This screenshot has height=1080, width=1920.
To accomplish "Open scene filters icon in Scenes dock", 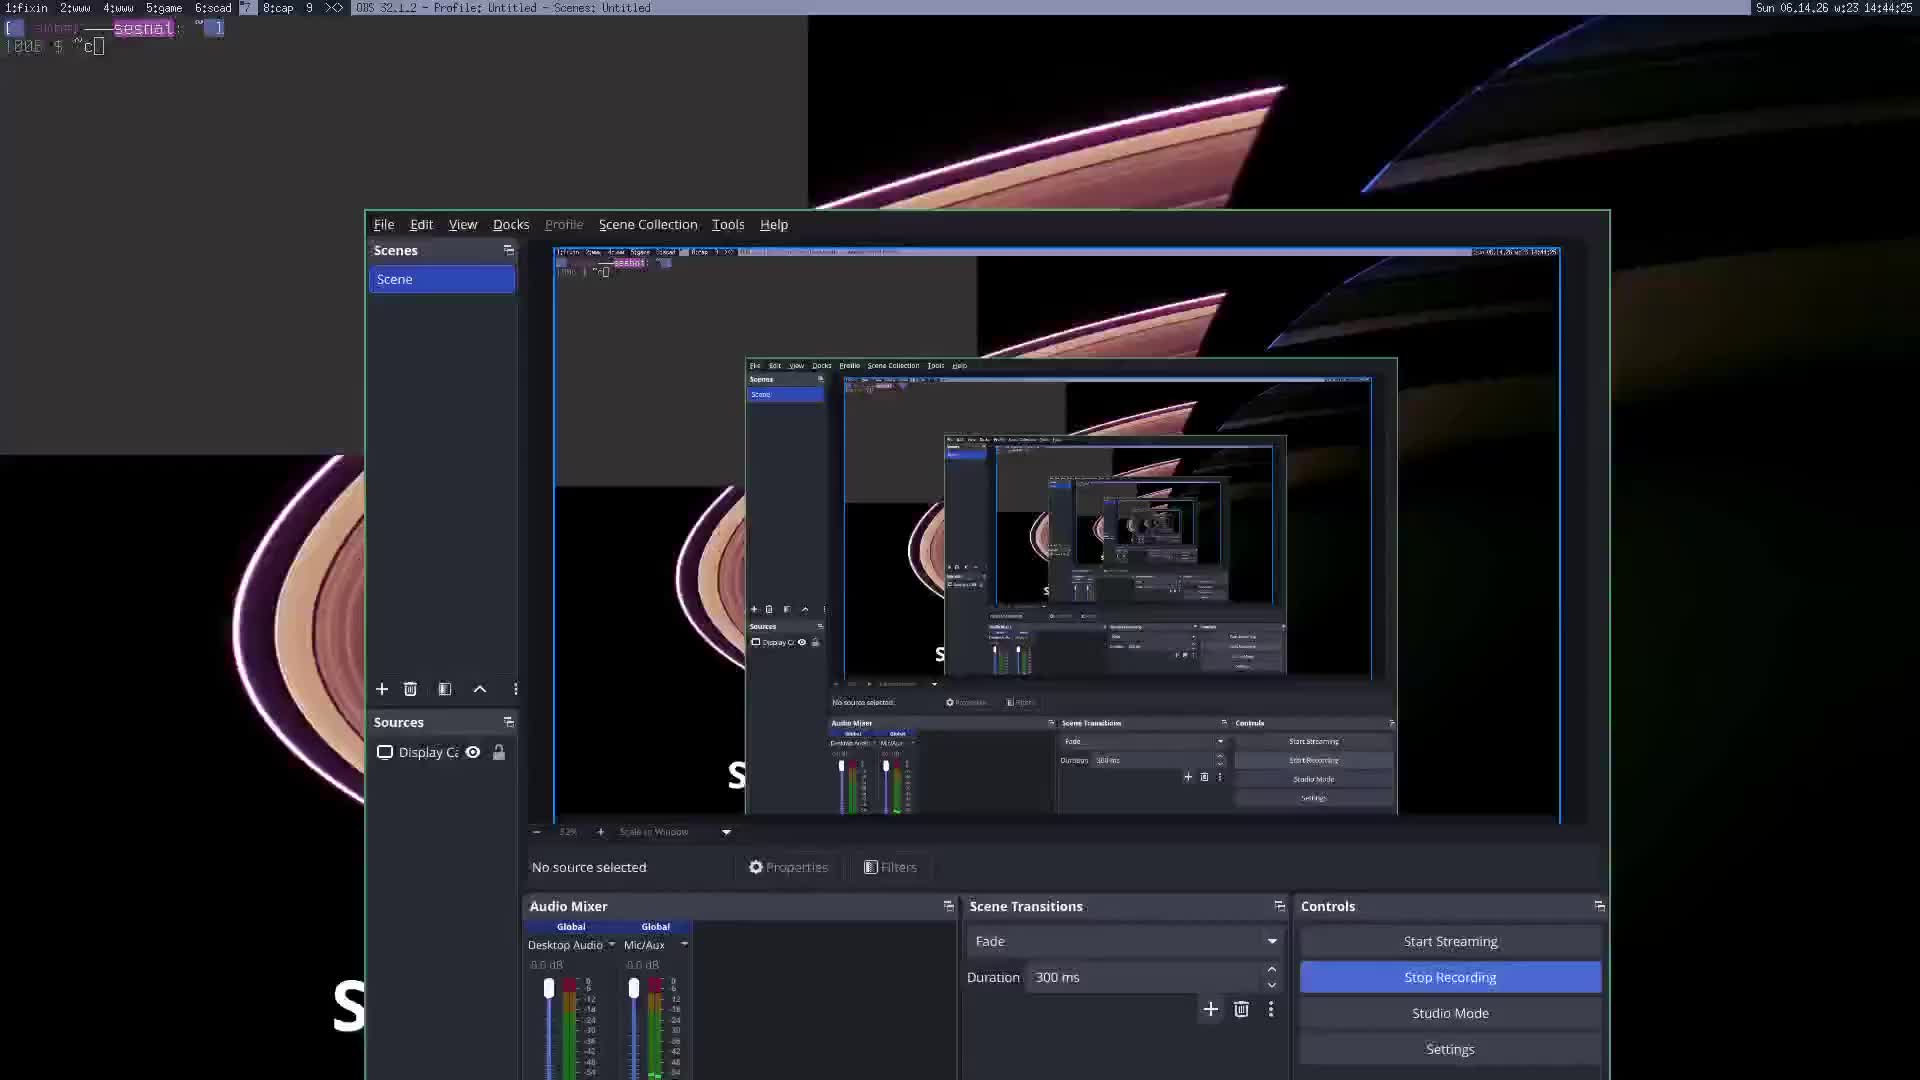I will pyautogui.click(x=445, y=689).
